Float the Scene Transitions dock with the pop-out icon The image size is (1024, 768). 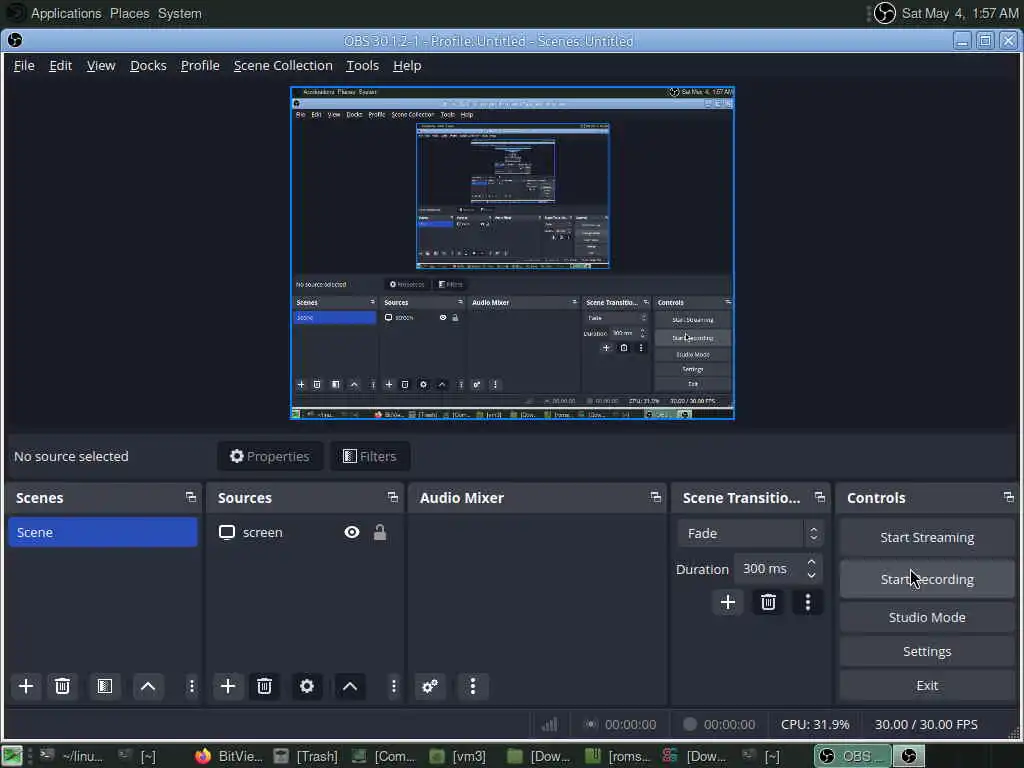click(820, 498)
